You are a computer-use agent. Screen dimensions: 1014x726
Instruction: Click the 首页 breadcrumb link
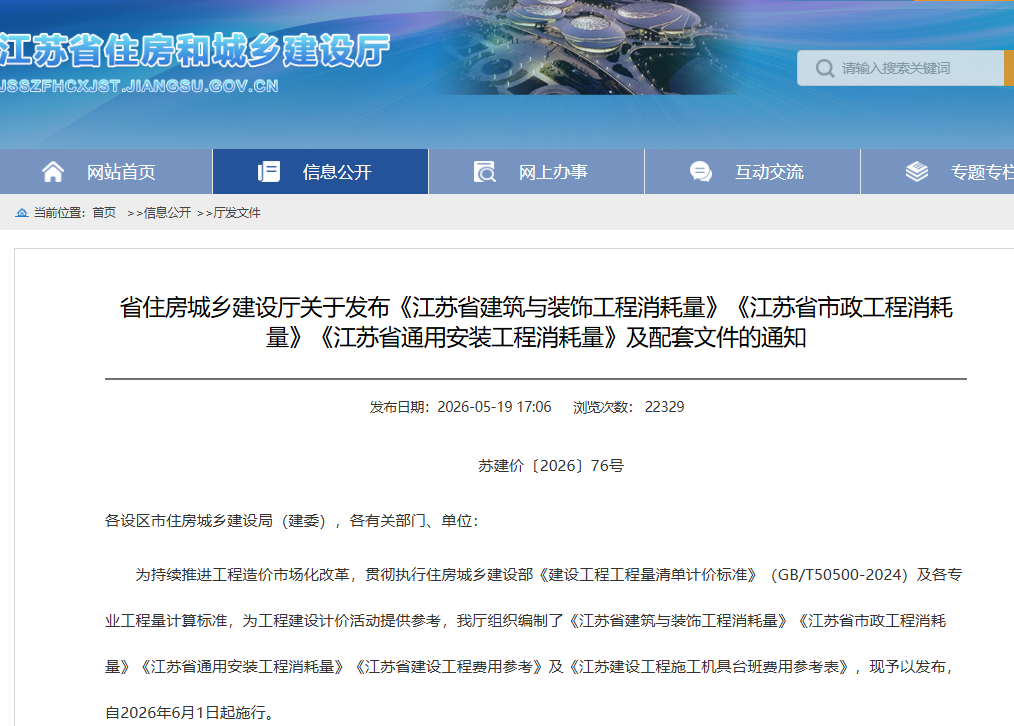click(104, 213)
